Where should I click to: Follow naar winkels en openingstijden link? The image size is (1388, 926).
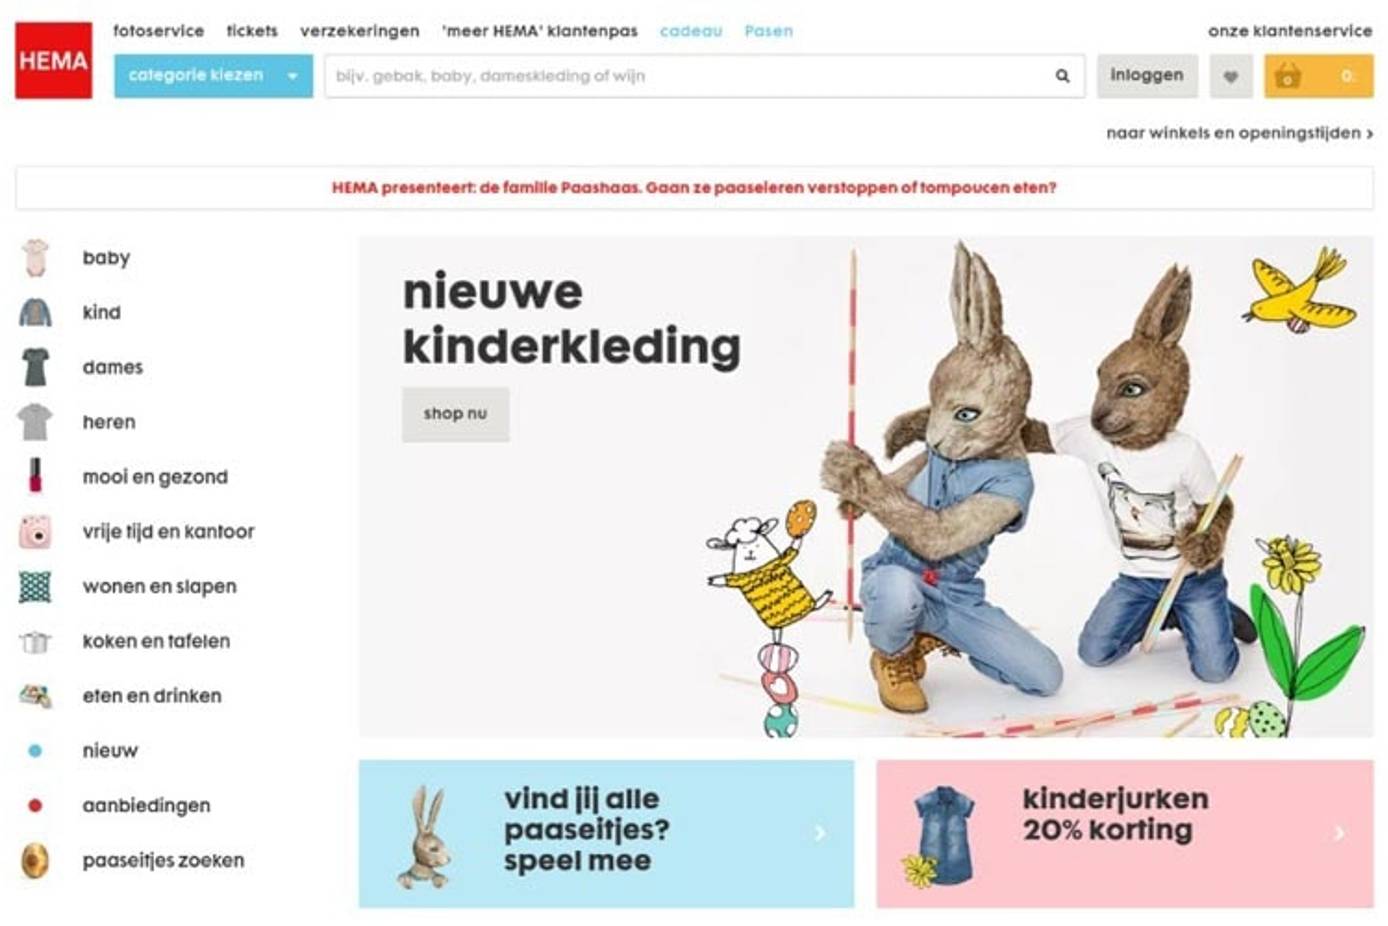1239,133
